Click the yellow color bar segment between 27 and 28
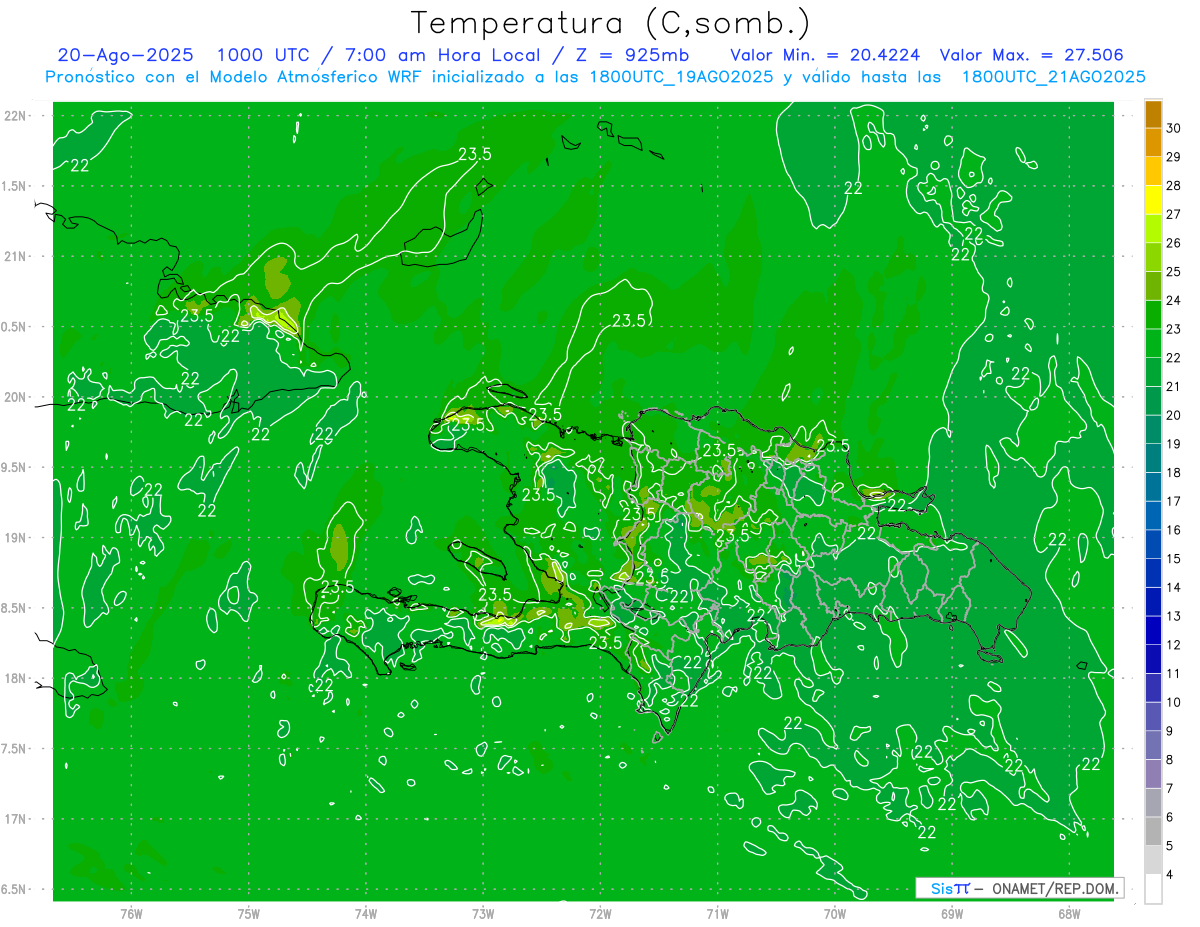 (1154, 201)
